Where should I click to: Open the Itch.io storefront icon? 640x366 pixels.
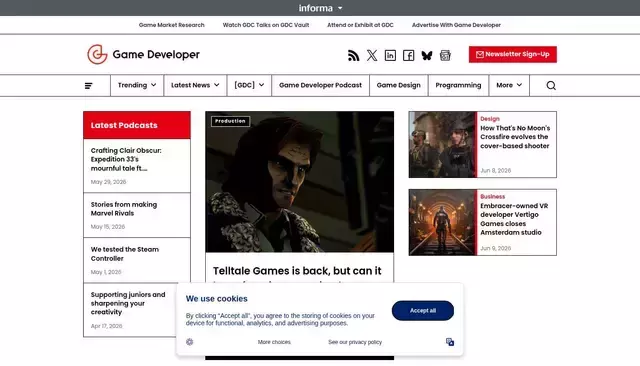click(x=445, y=55)
